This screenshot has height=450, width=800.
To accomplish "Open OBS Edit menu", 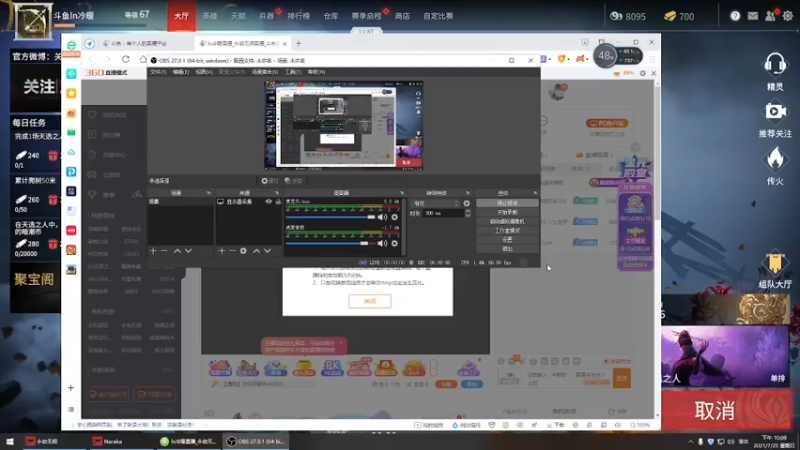I will (181, 72).
